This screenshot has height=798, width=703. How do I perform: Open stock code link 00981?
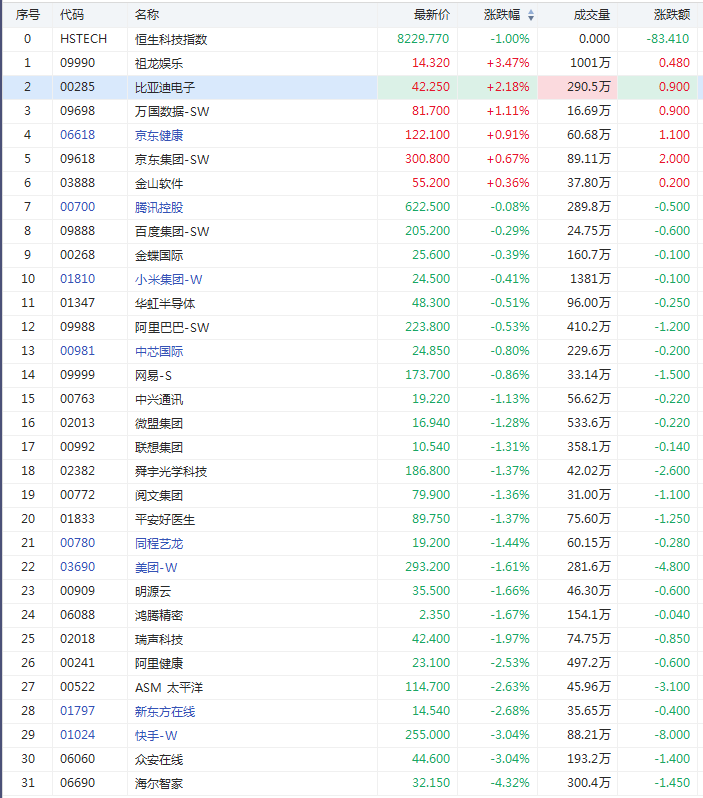click(x=77, y=351)
